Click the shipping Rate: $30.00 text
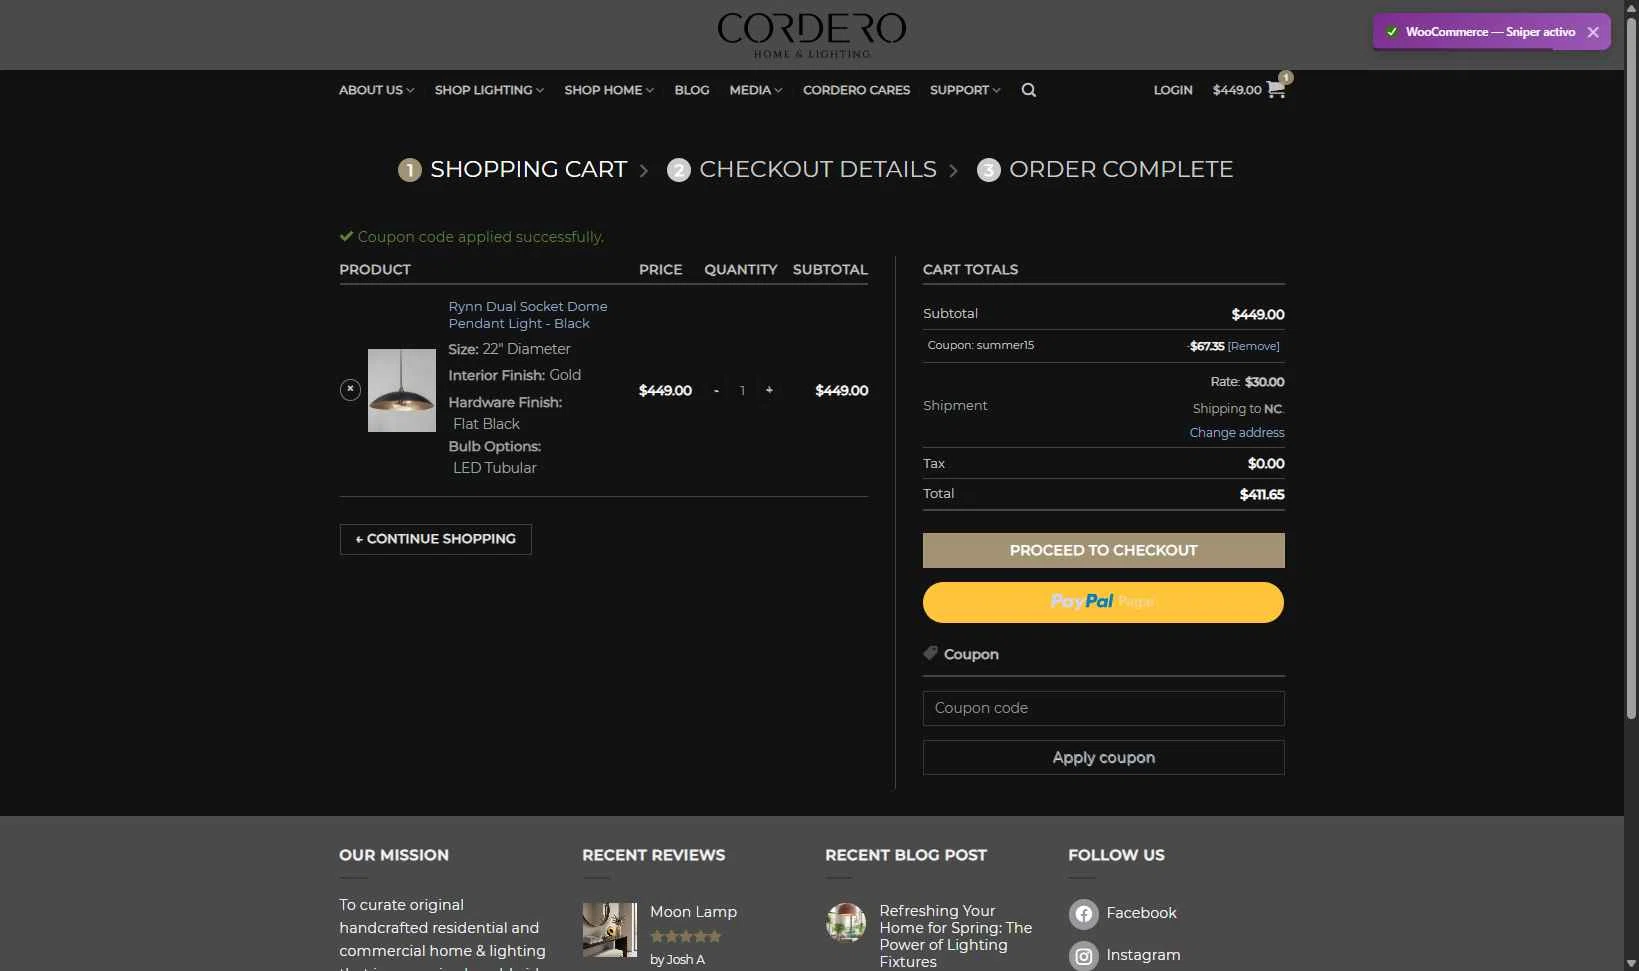Viewport: 1639px width, 971px height. [x=1247, y=382]
